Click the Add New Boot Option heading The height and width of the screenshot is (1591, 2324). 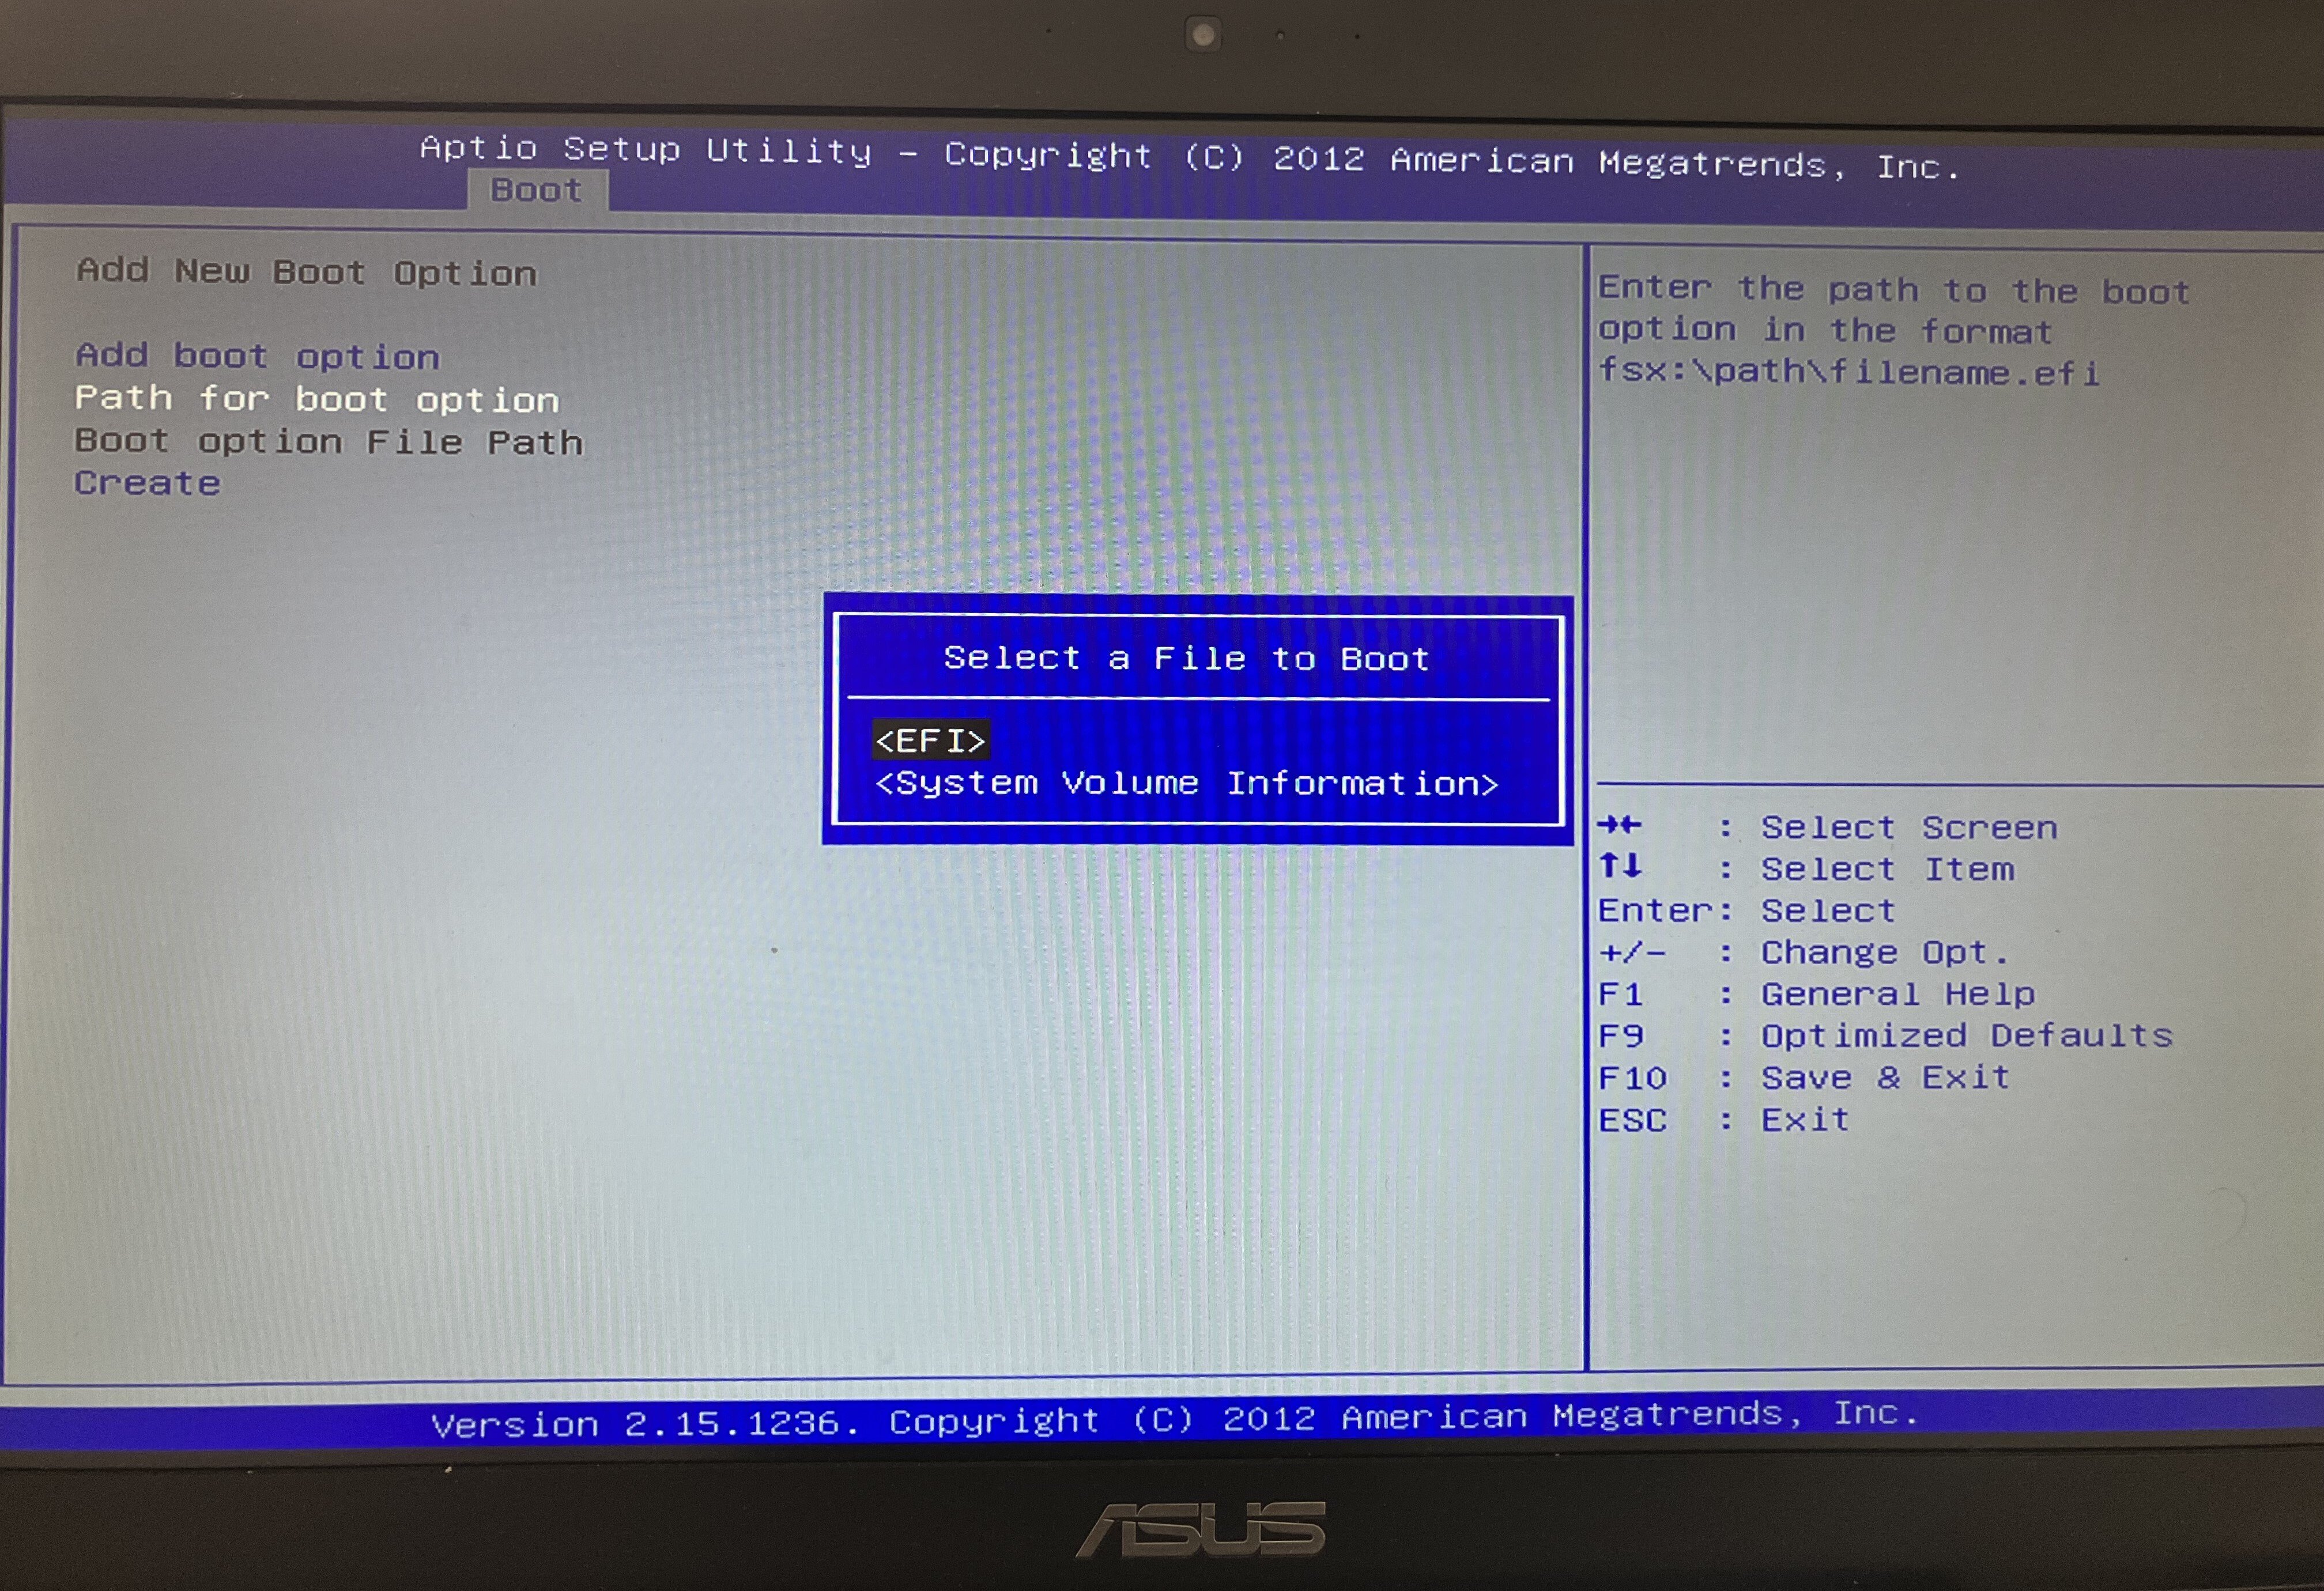point(307,272)
